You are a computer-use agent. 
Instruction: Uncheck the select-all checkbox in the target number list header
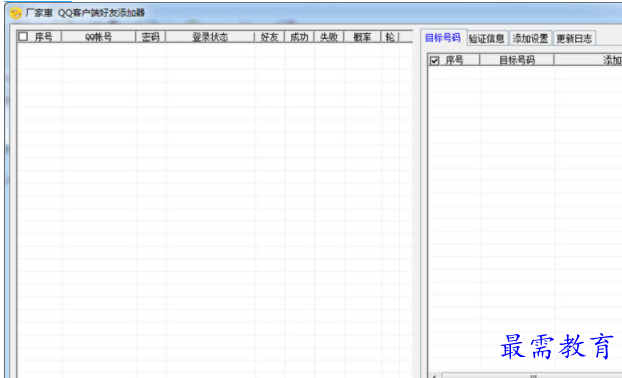434,60
